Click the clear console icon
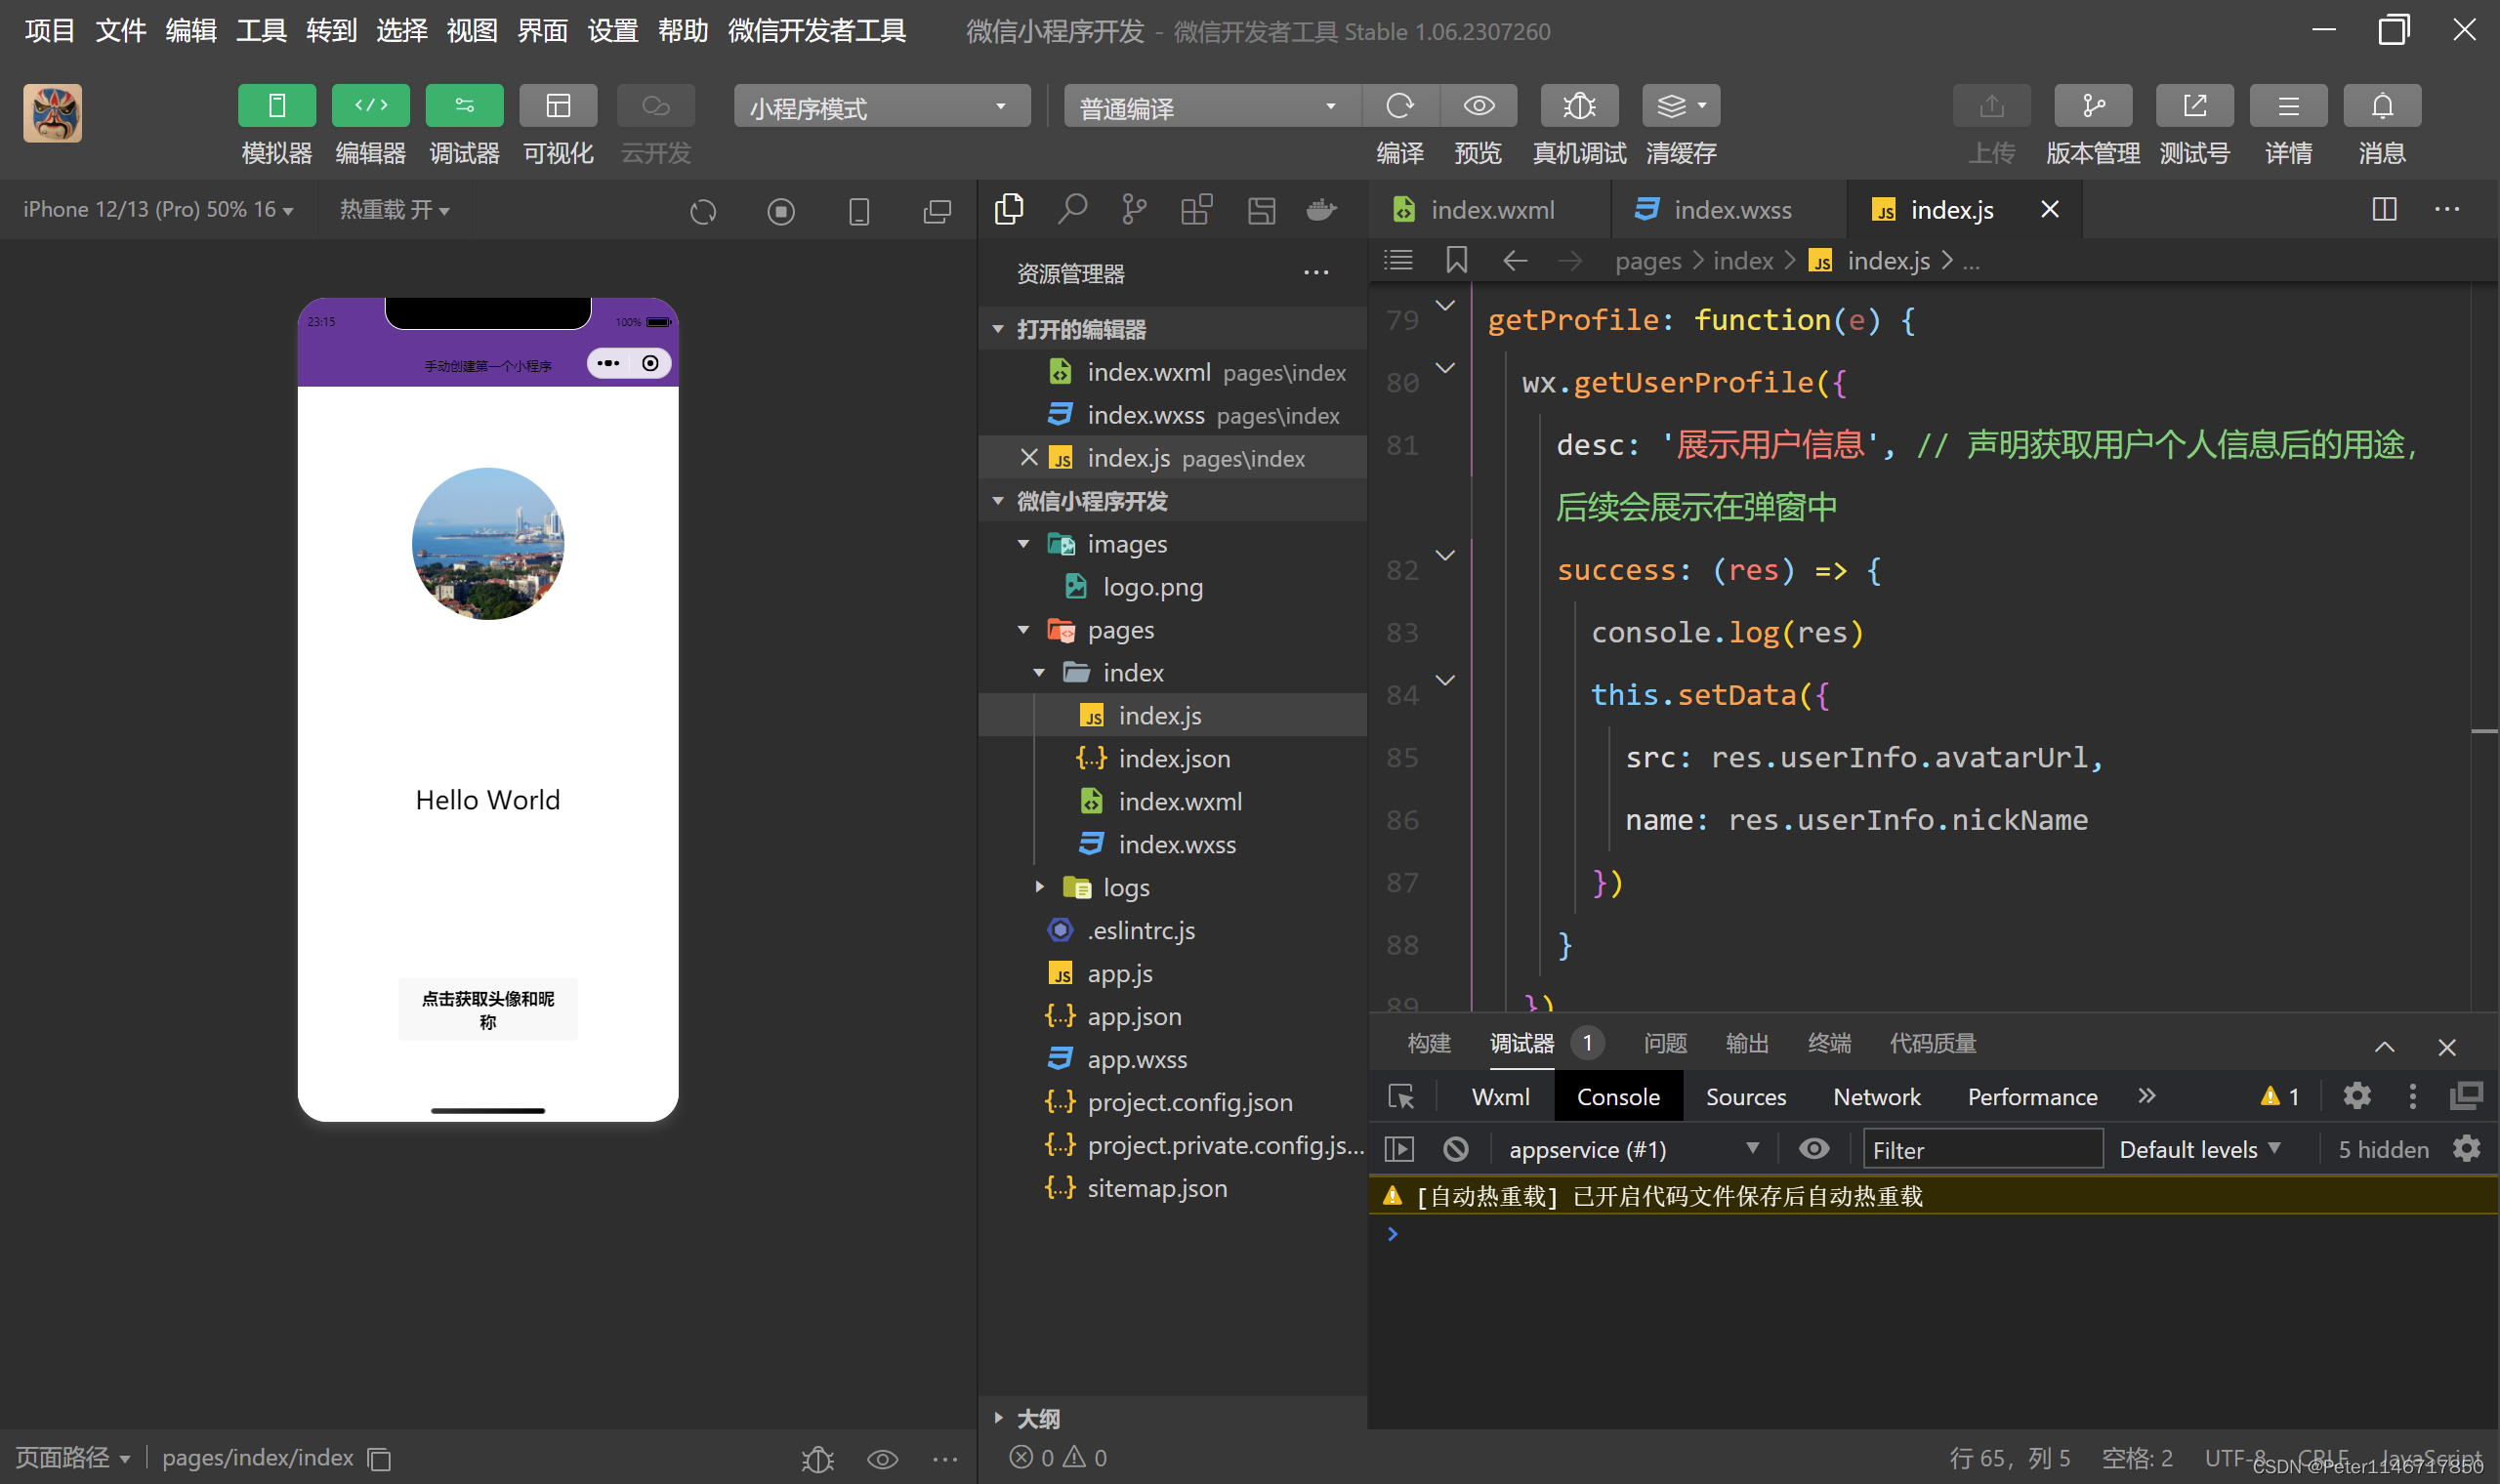Image resolution: width=2500 pixels, height=1484 pixels. 1456,1149
